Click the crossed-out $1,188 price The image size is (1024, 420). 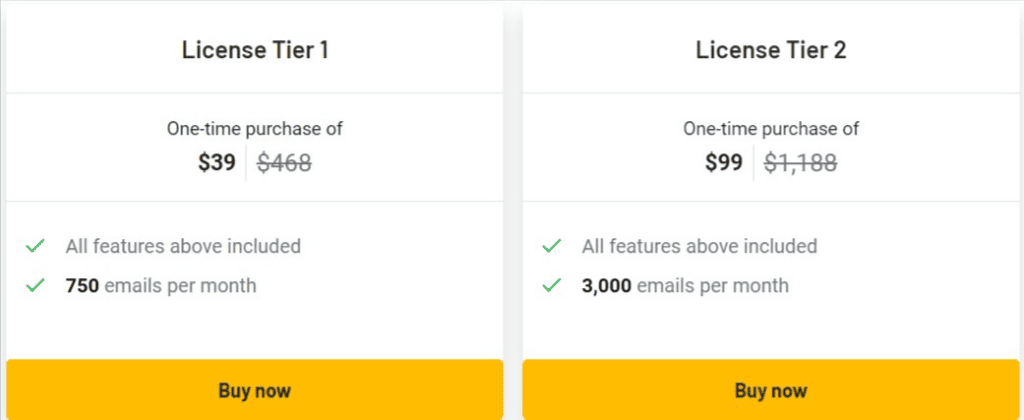(800, 163)
